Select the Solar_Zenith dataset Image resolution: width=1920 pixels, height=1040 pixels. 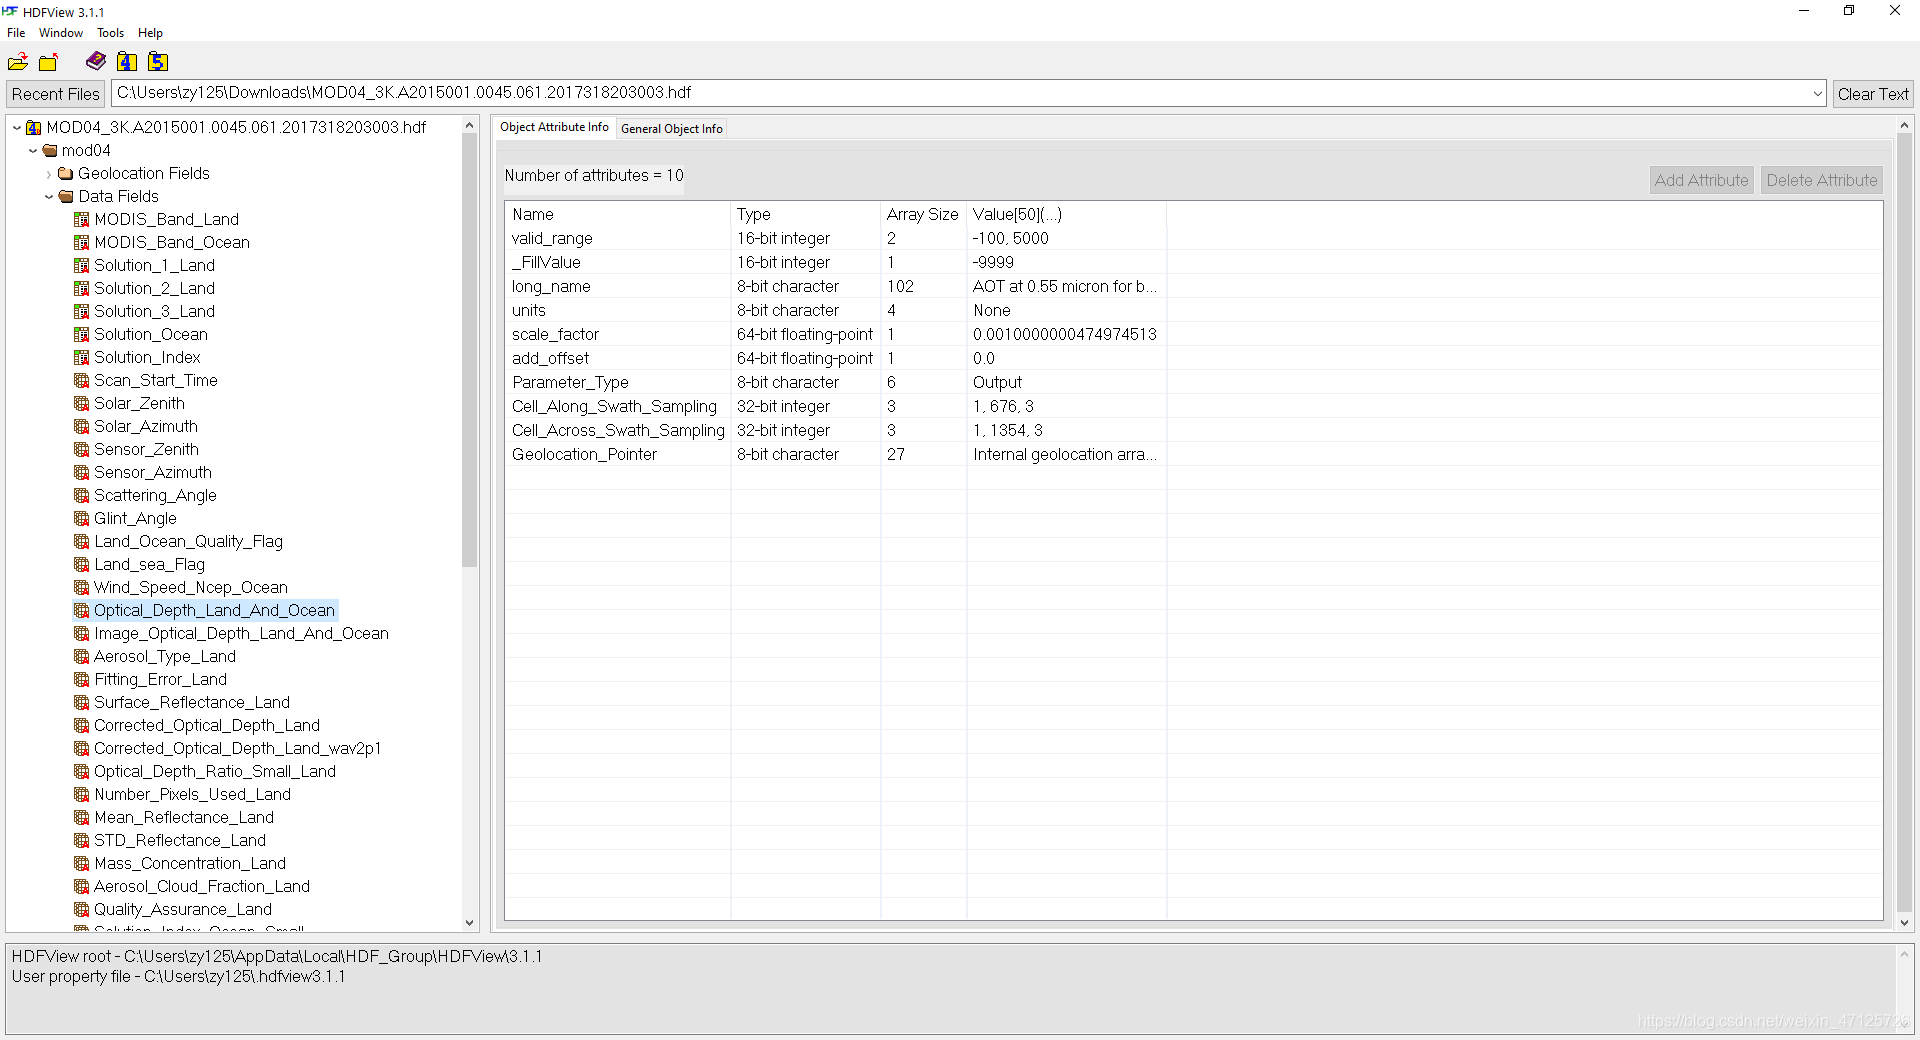[x=139, y=403]
